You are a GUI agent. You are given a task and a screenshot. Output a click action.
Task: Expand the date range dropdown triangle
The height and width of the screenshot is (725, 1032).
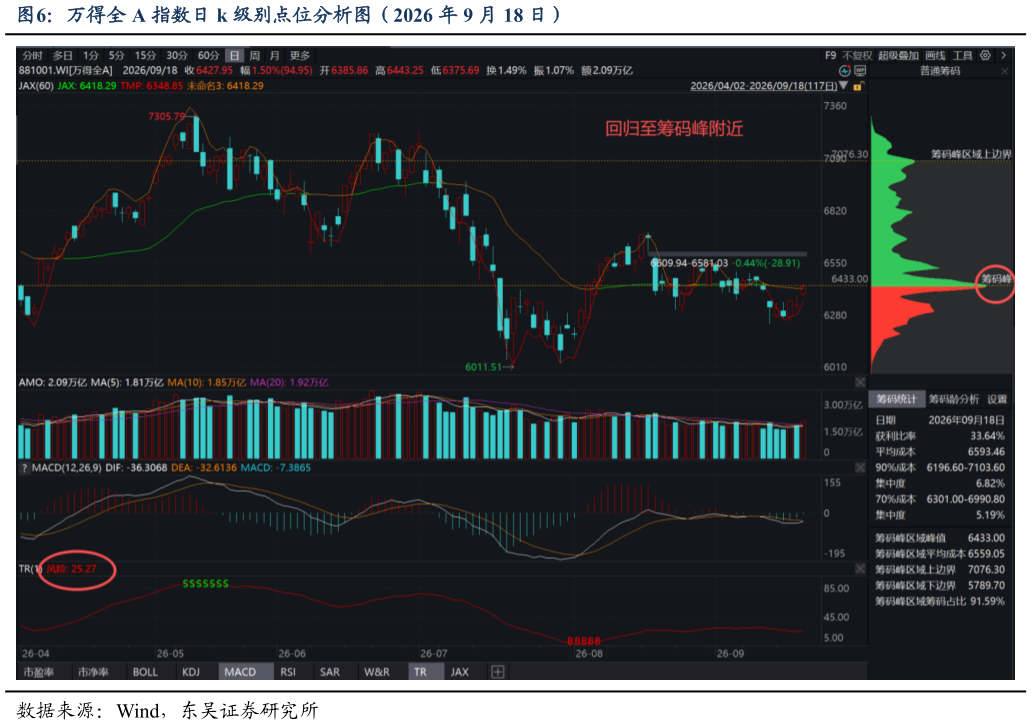844,86
